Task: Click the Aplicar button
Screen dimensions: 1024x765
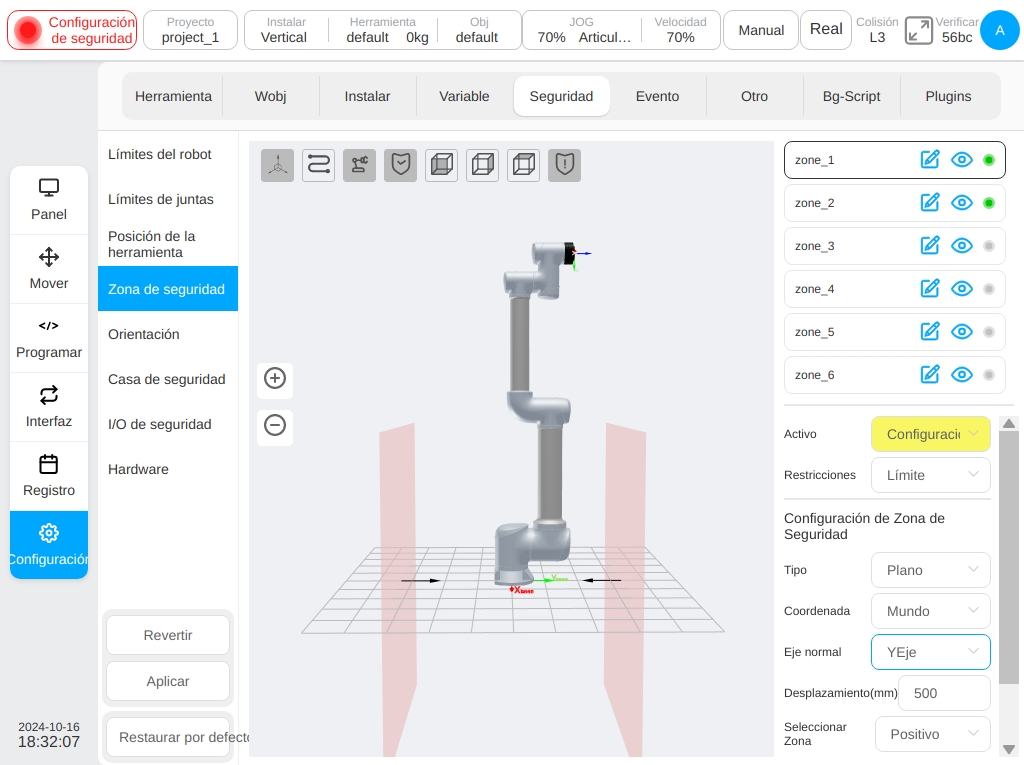Action: (168, 681)
